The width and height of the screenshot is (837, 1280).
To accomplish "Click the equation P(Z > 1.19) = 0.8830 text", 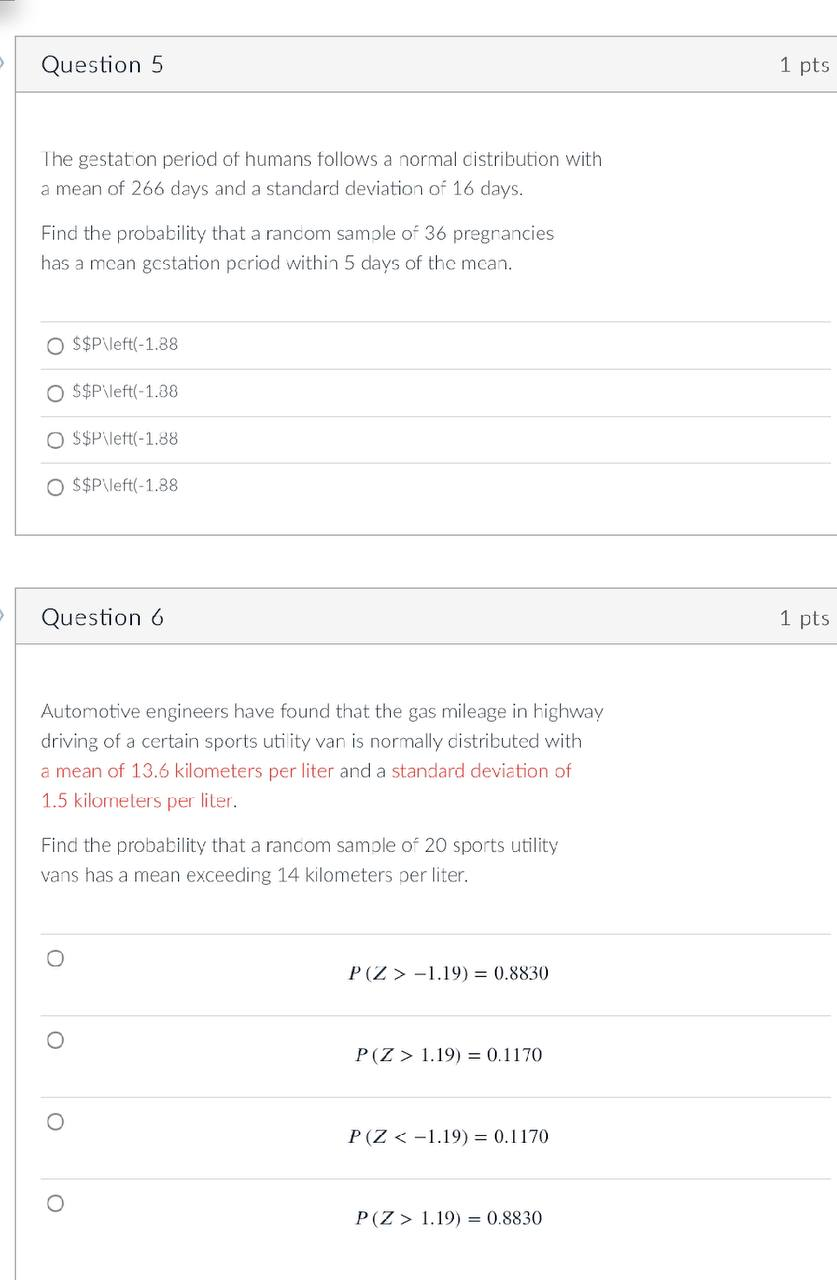I will [x=448, y=1218].
